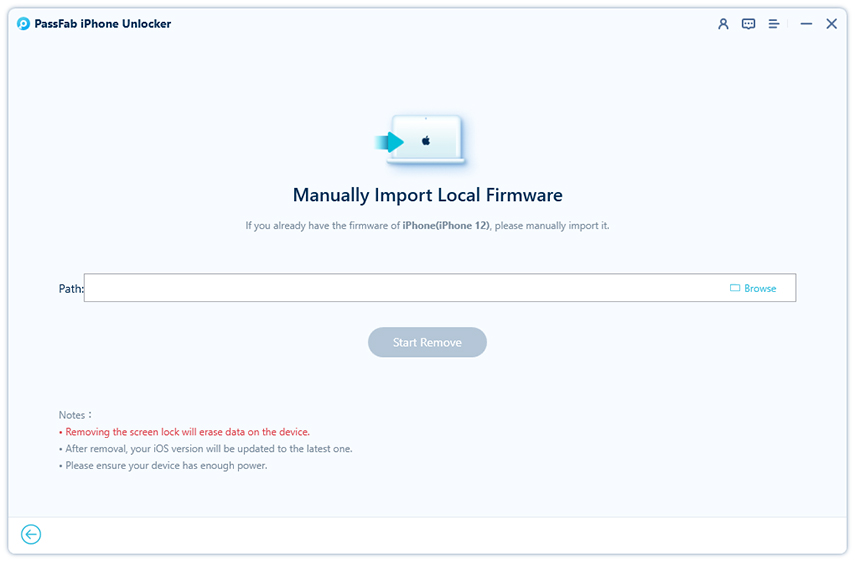
Task: Go back using the circled arrow
Action: (31, 535)
